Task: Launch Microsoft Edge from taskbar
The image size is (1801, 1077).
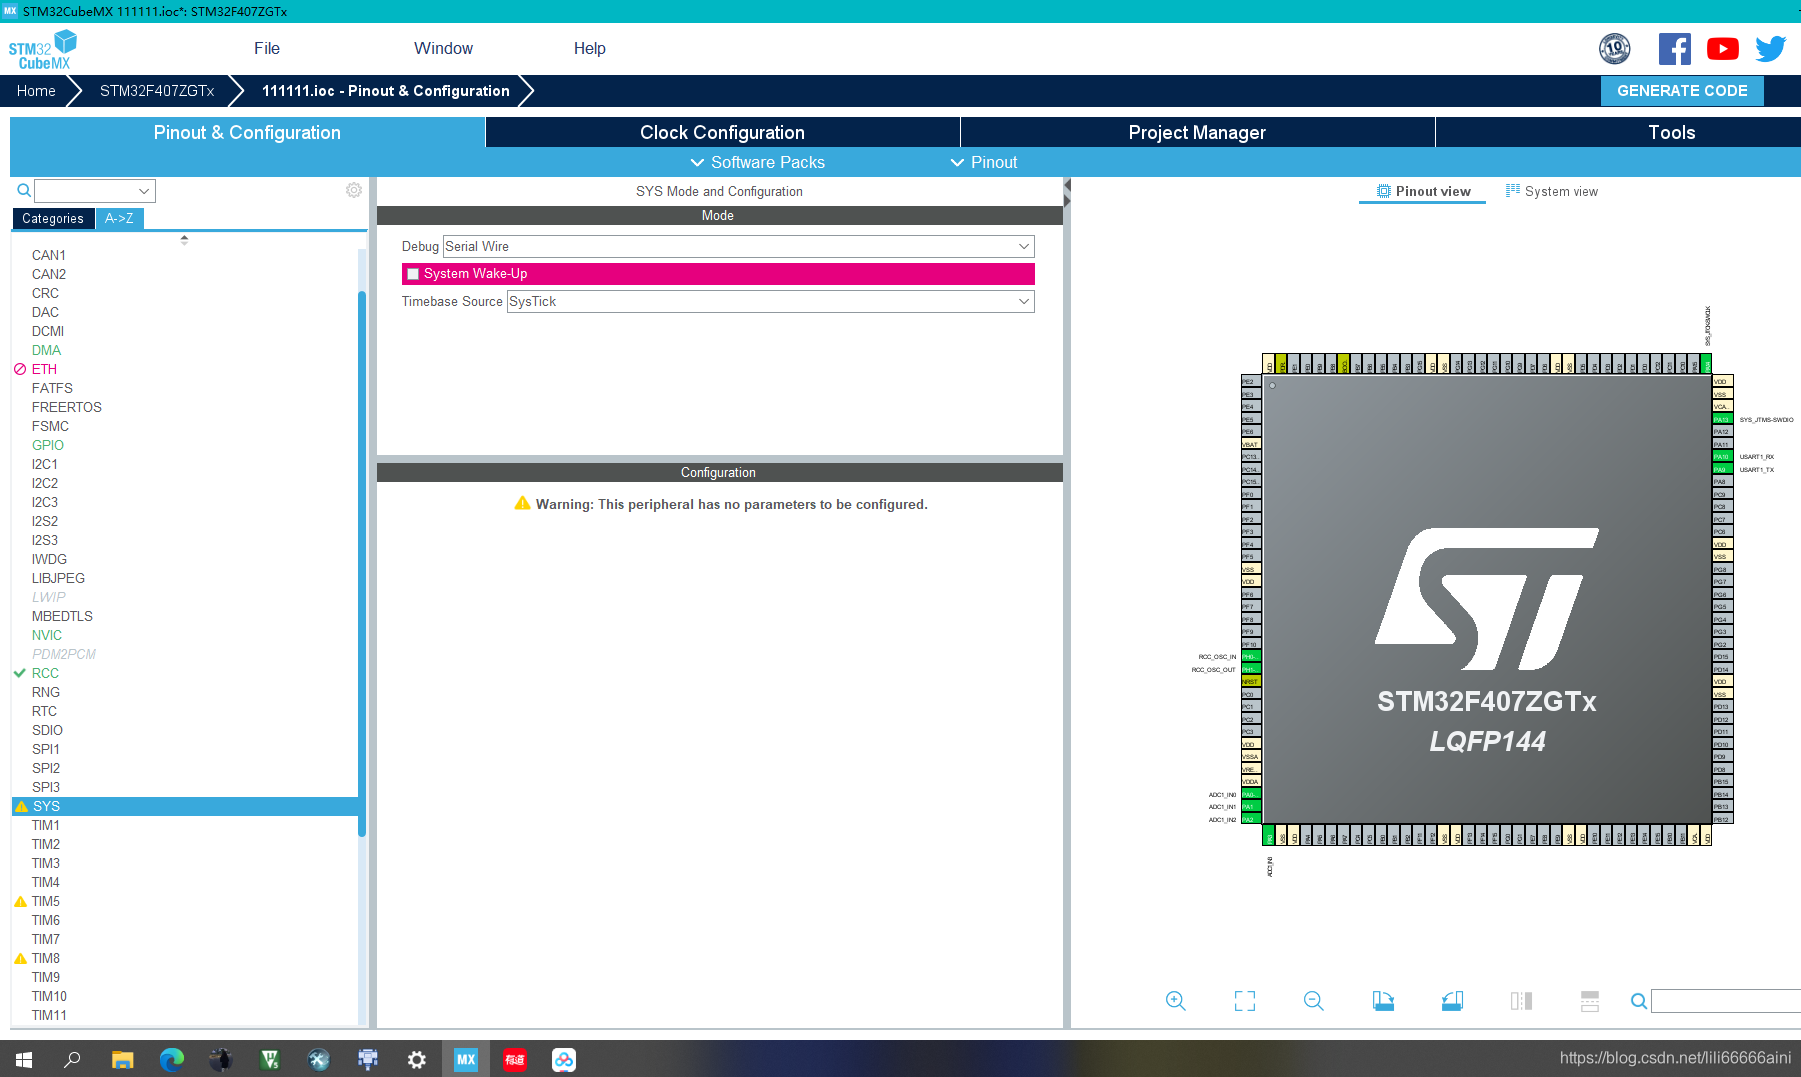Action: (171, 1059)
